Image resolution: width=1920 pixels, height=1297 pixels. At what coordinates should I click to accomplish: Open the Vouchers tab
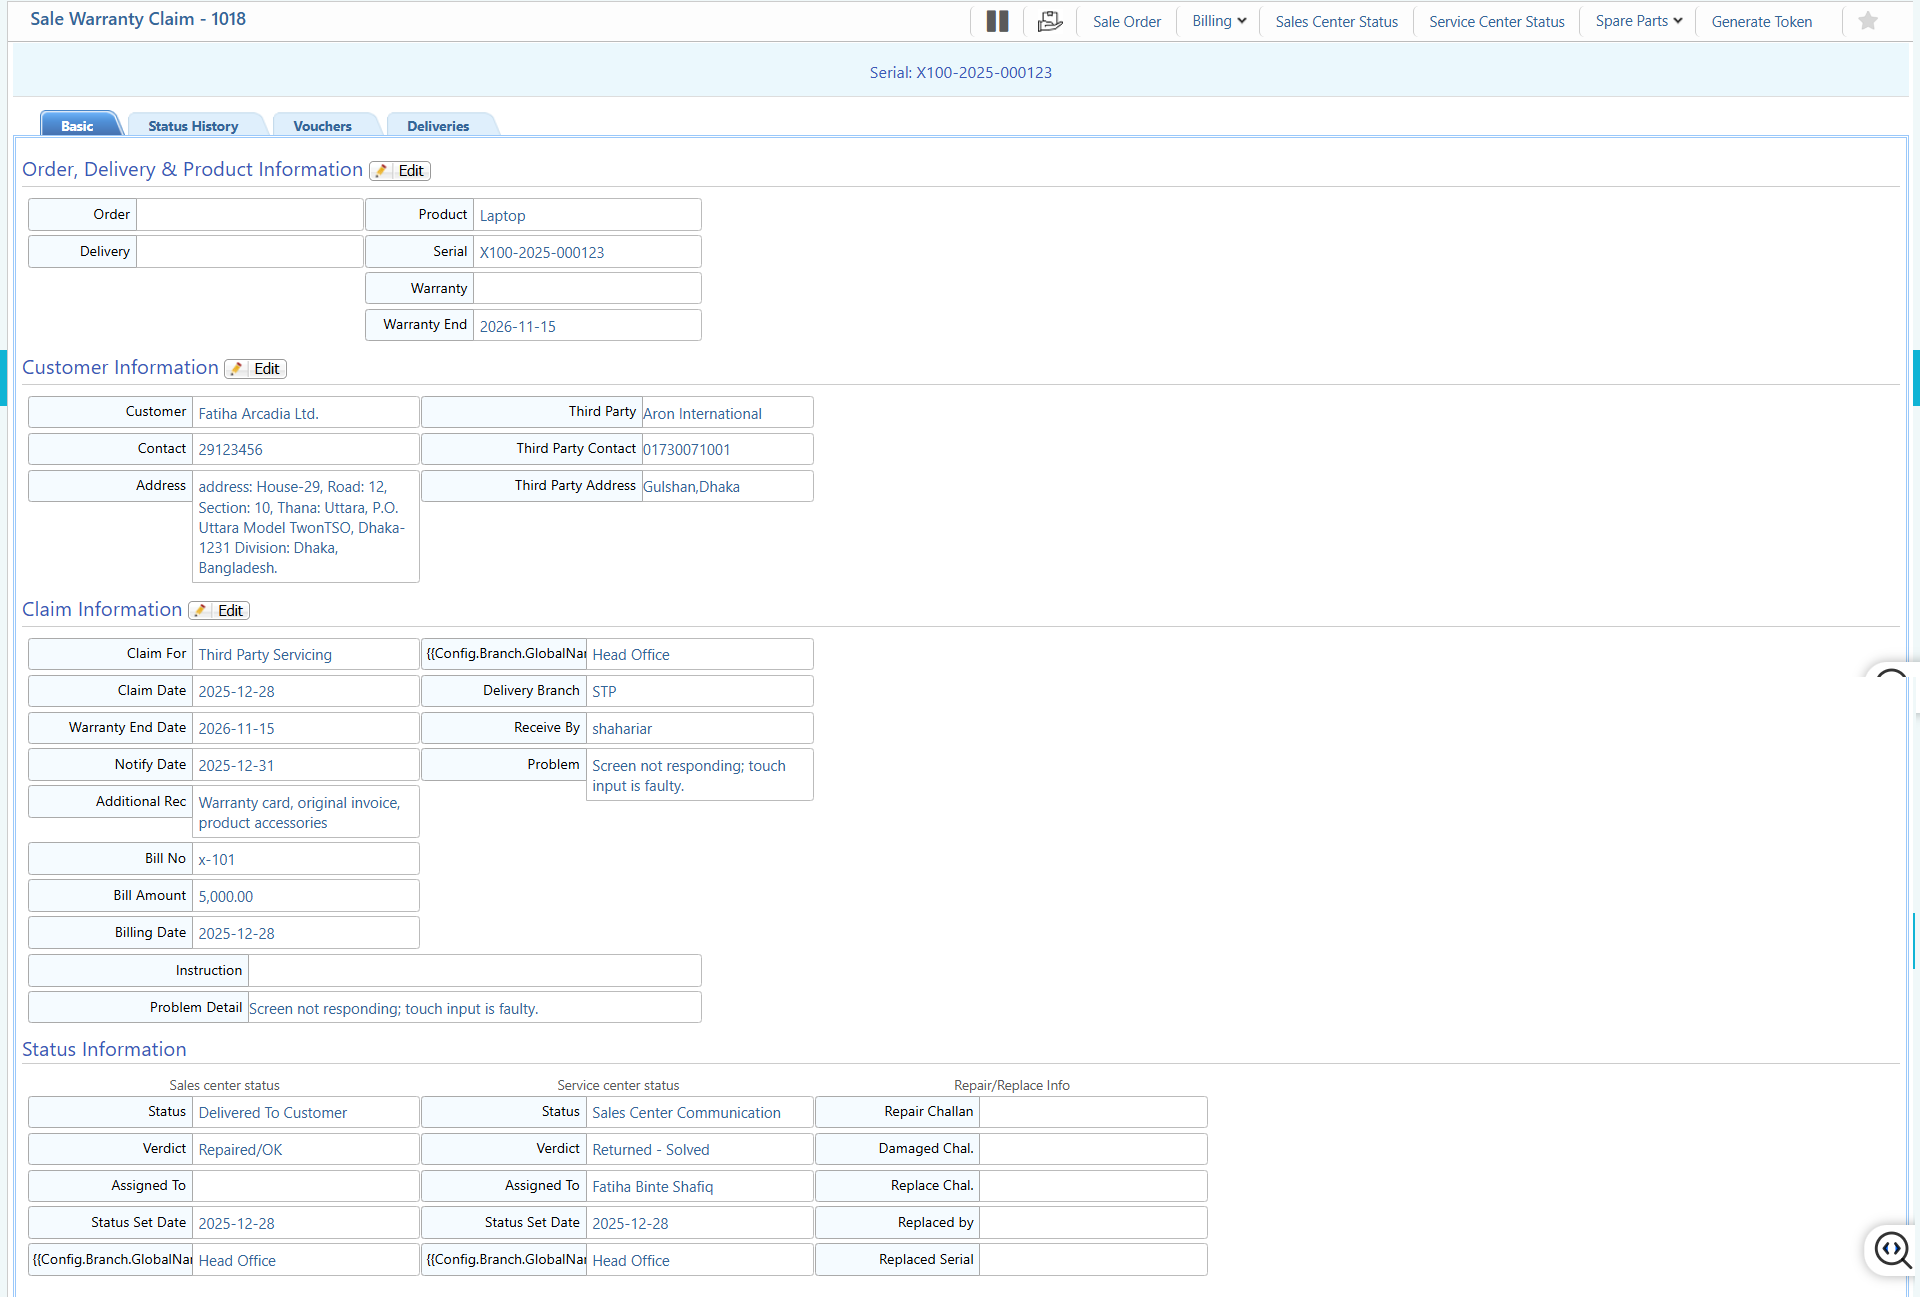tap(322, 126)
